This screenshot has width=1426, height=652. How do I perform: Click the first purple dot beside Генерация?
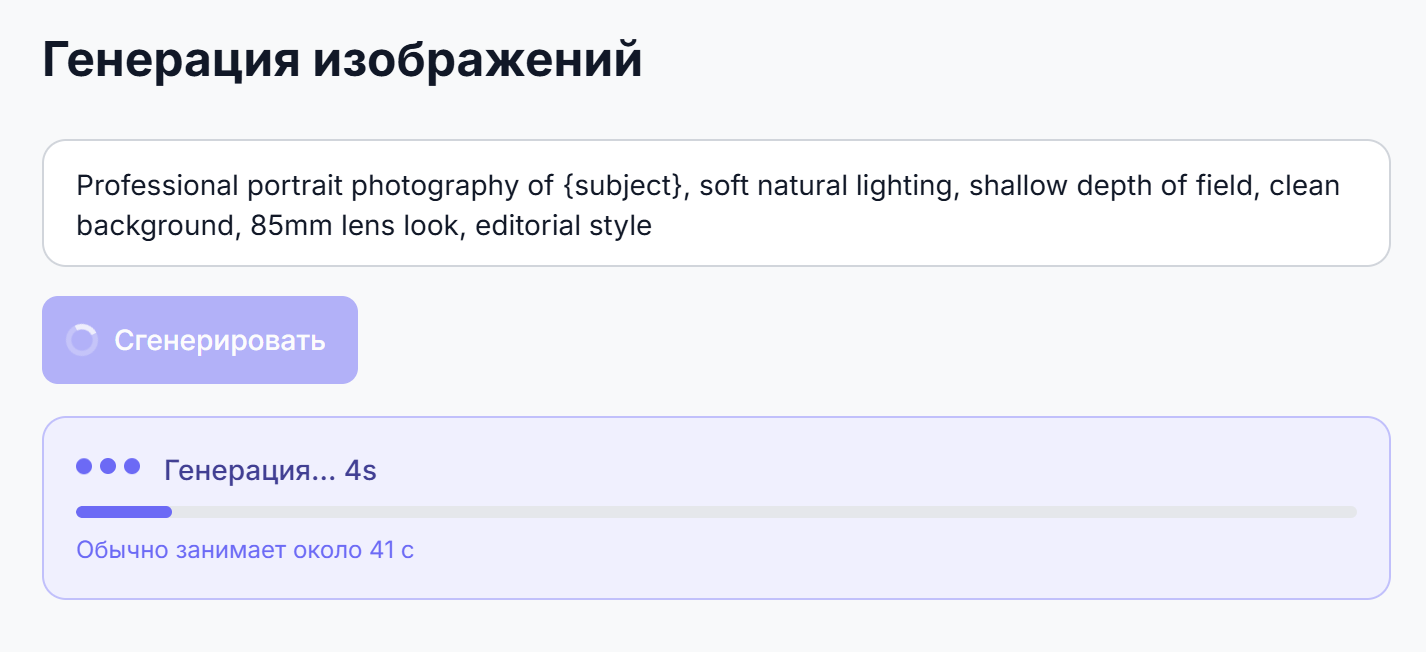pyautogui.click(x=84, y=466)
